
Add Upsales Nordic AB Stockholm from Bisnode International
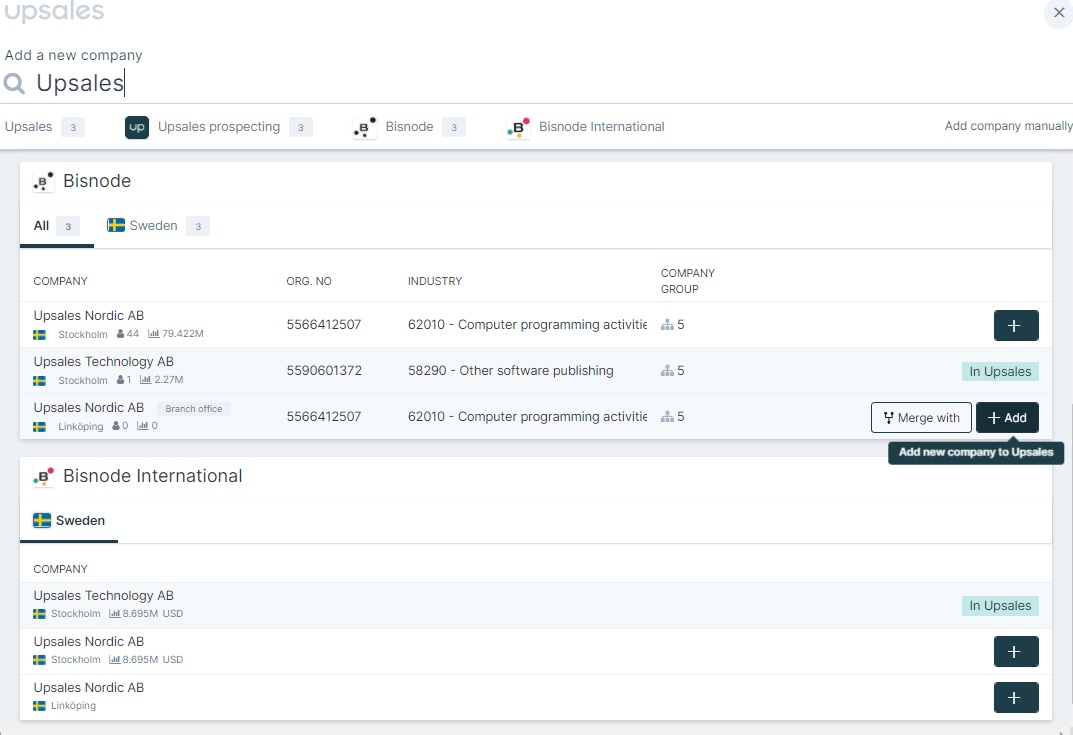point(1016,652)
